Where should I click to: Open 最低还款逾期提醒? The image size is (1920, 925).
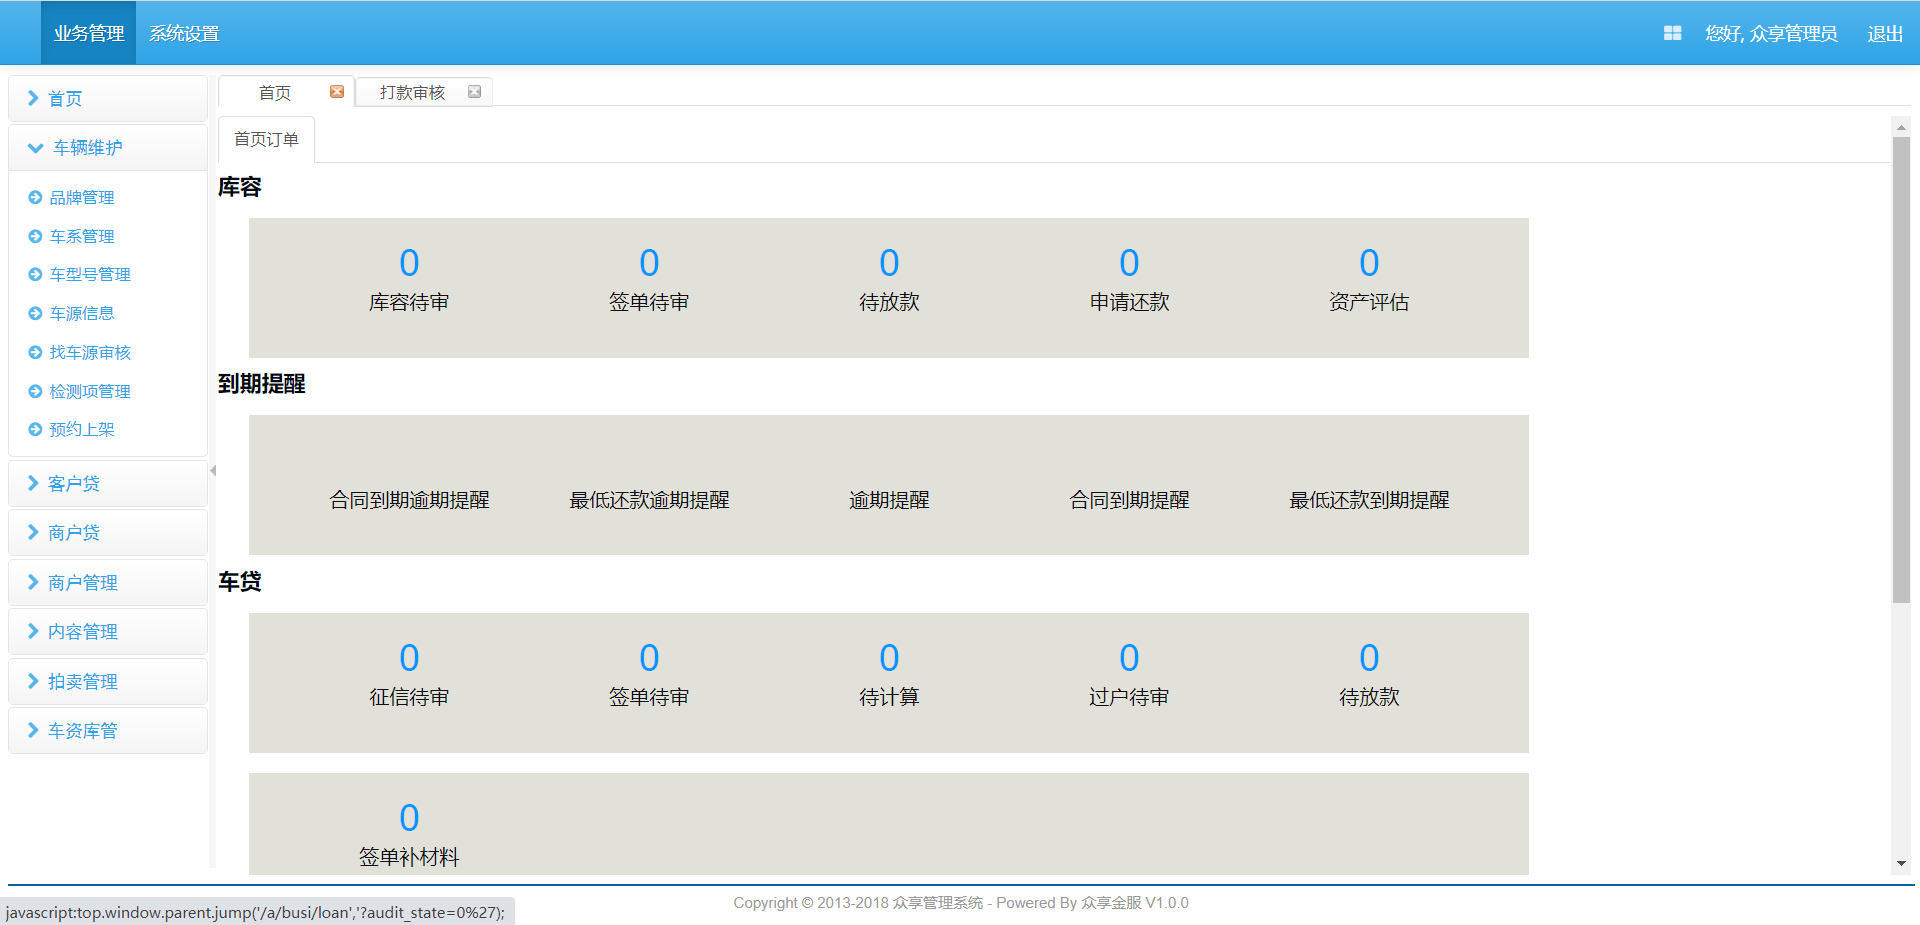click(649, 500)
